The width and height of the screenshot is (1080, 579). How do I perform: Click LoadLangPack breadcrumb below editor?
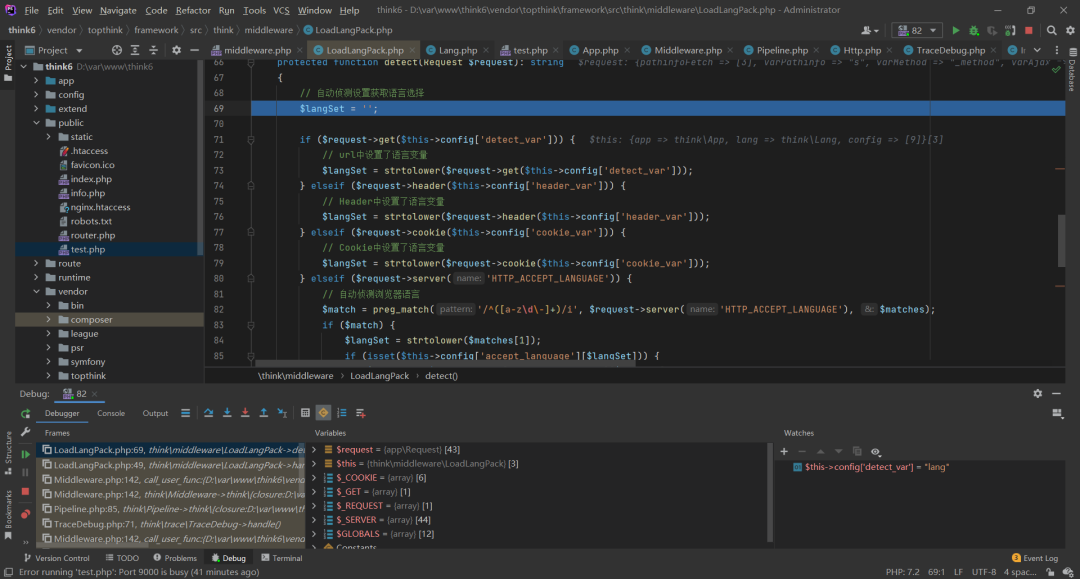coord(380,376)
